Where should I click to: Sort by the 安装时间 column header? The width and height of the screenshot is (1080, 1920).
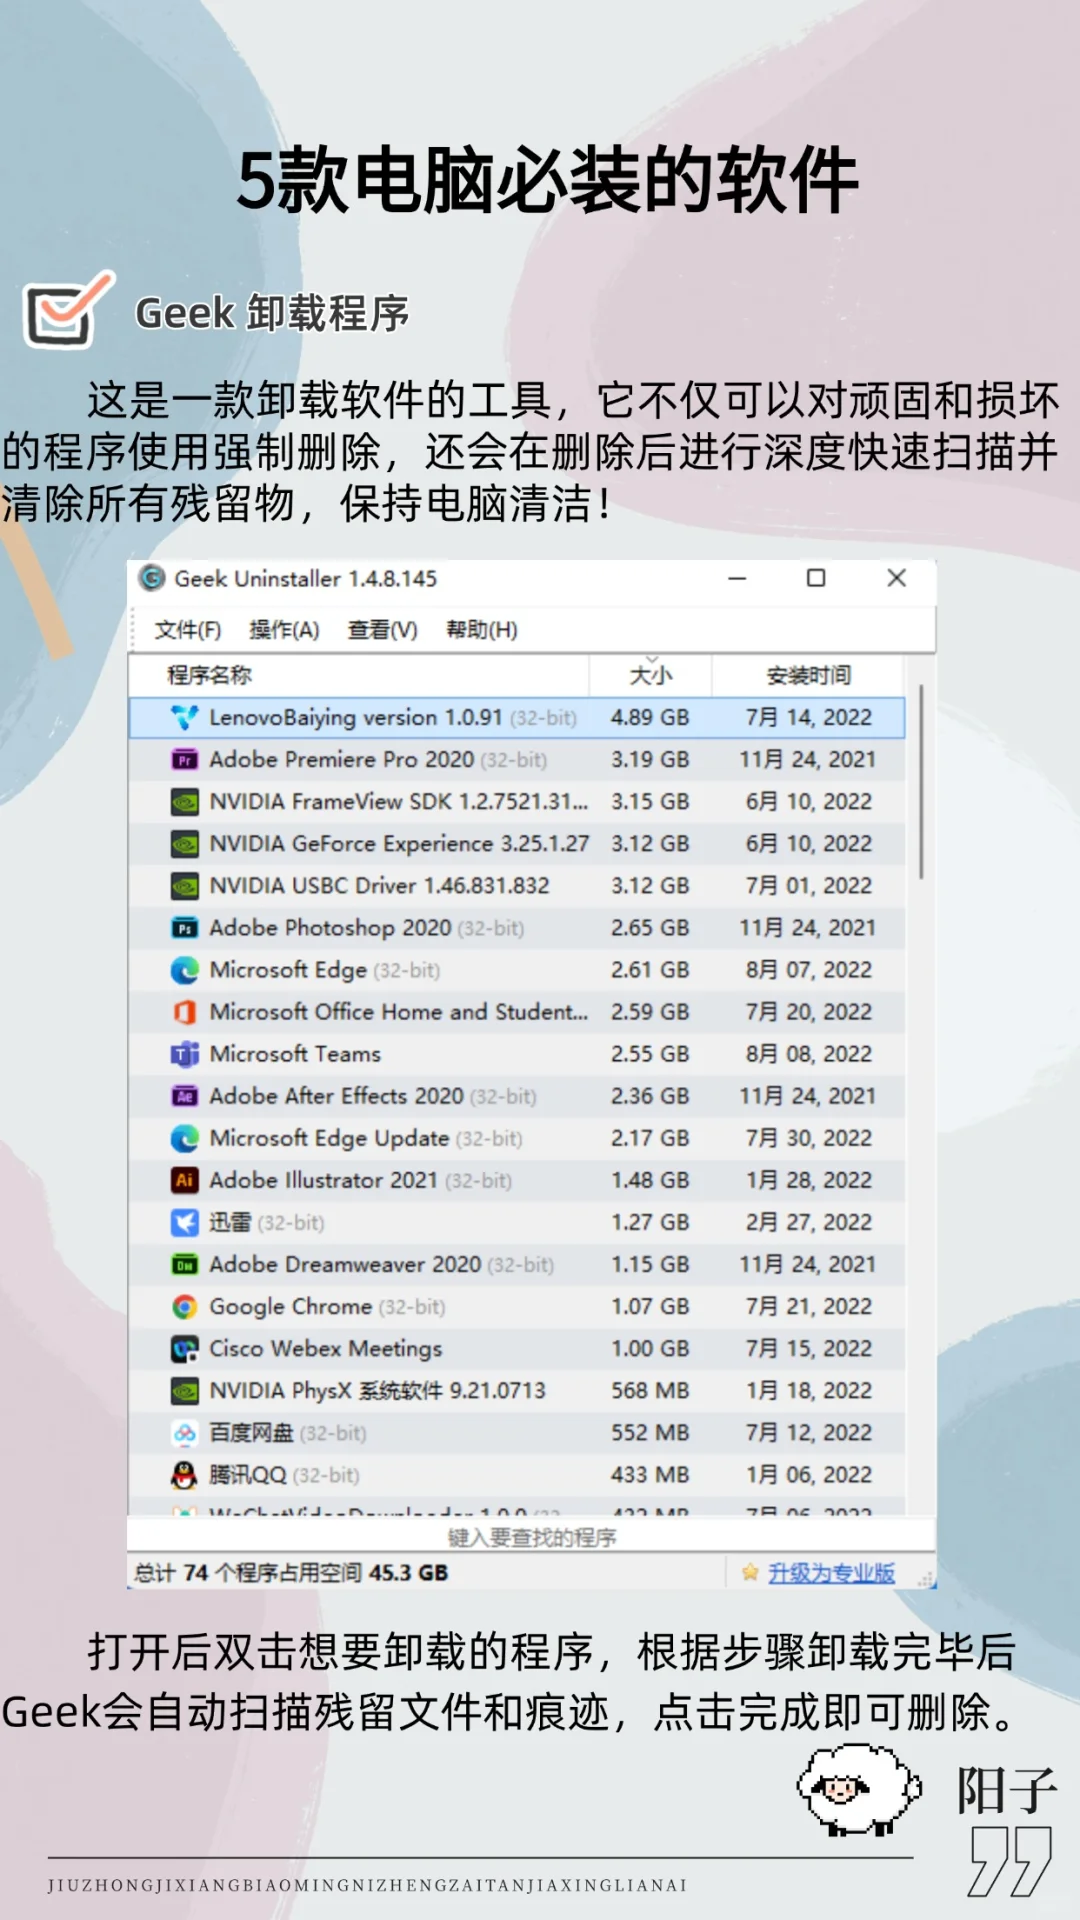[808, 675]
